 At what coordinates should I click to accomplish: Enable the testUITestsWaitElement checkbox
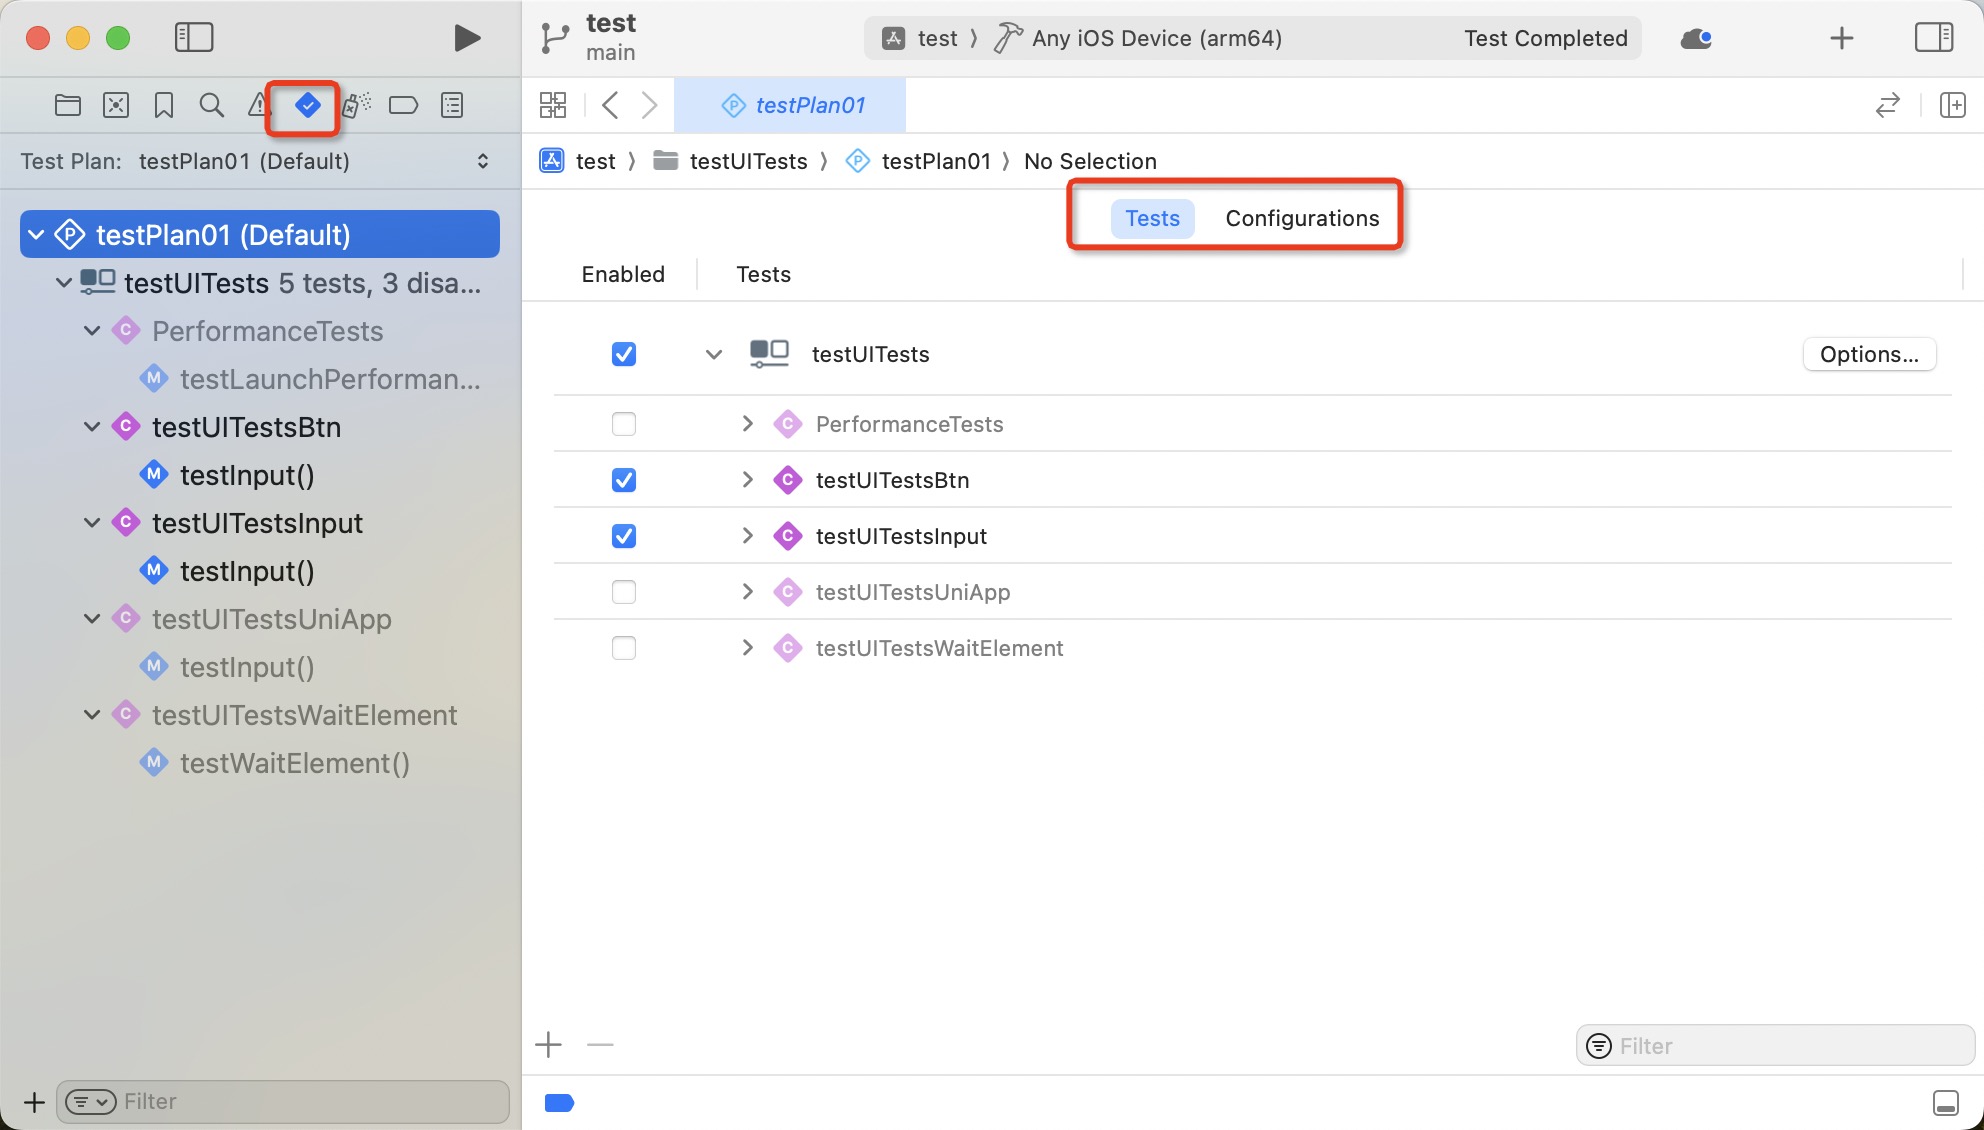624,648
